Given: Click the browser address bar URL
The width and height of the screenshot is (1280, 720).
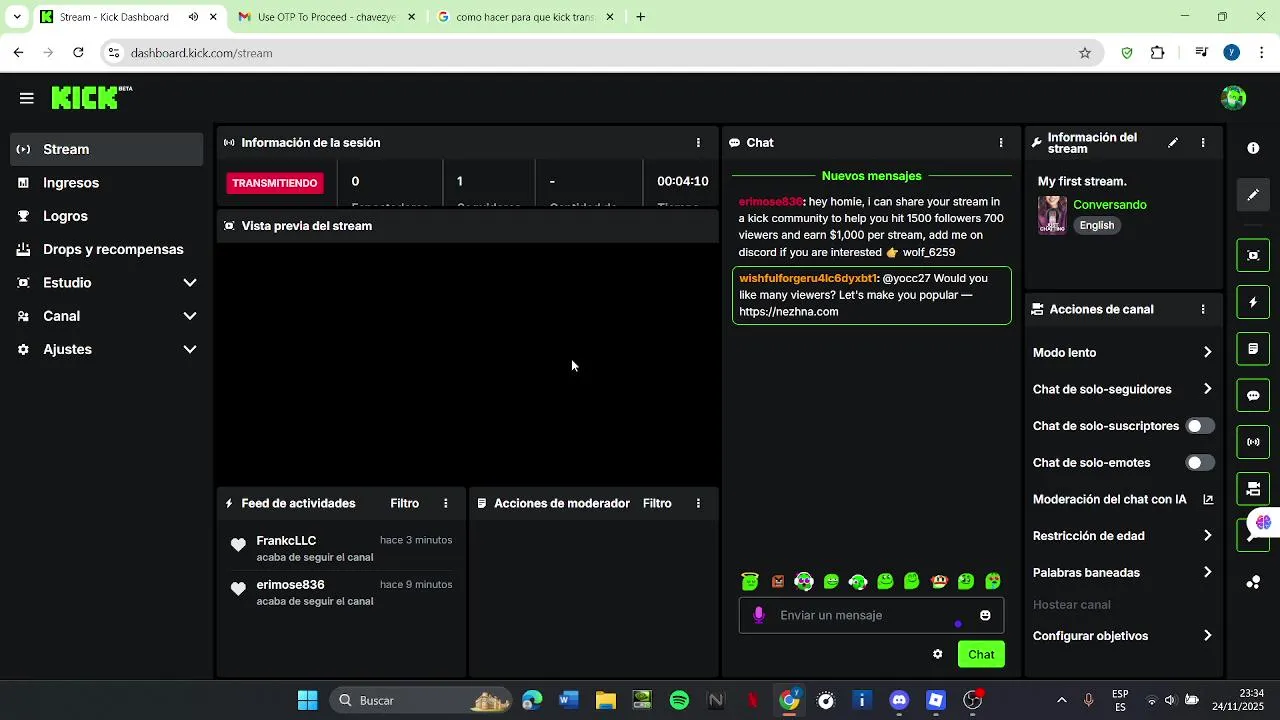Looking at the screenshot, I should pos(201,53).
